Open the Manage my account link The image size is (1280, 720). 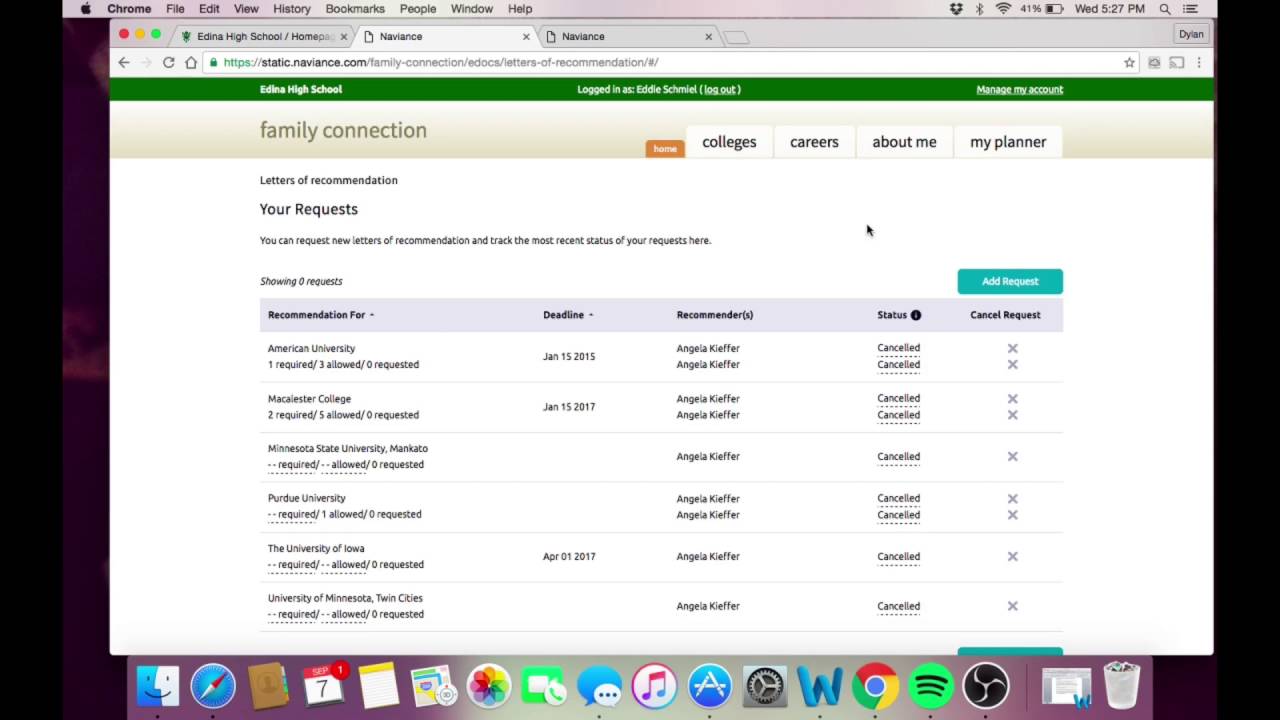coord(1020,89)
